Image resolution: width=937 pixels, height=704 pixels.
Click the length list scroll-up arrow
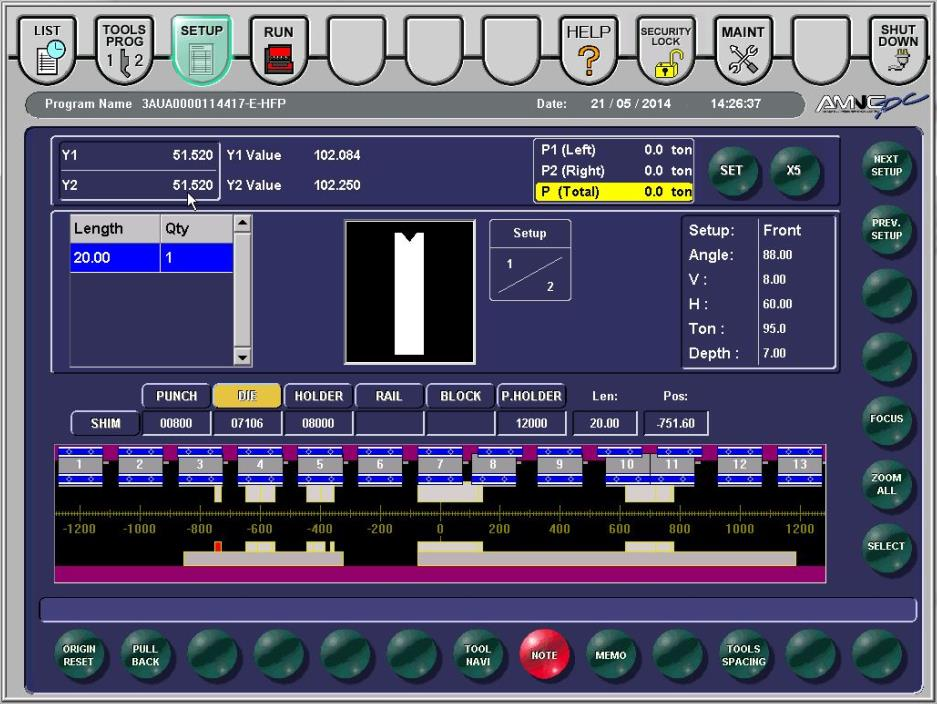[242, 224]
